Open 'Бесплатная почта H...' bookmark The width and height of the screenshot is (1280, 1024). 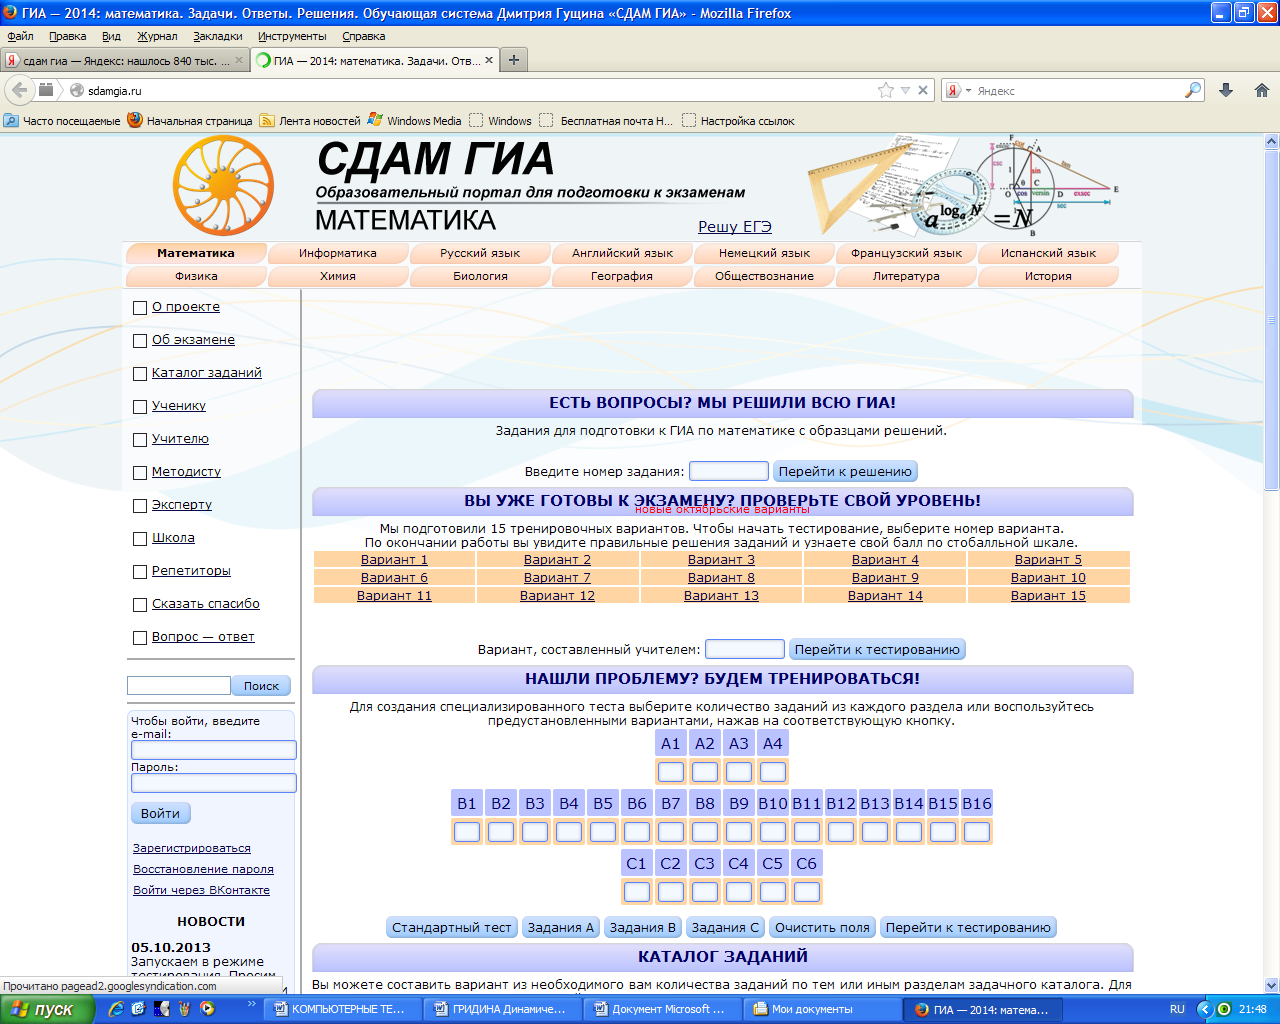606,121
